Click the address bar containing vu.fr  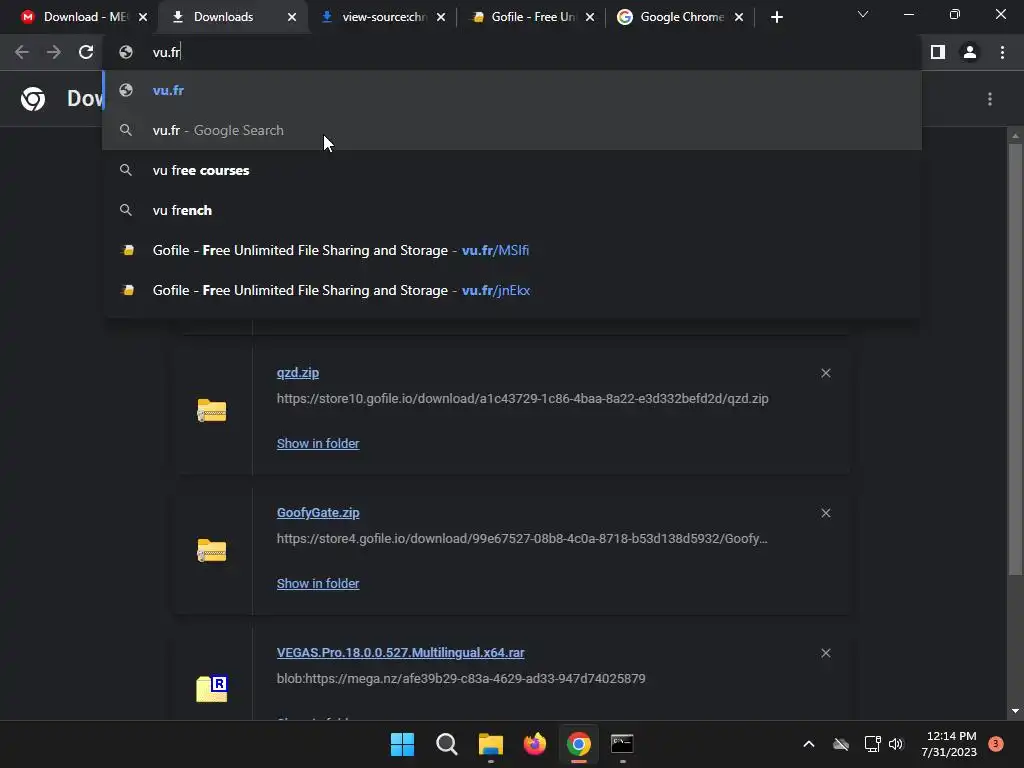[x=513, y=52]
